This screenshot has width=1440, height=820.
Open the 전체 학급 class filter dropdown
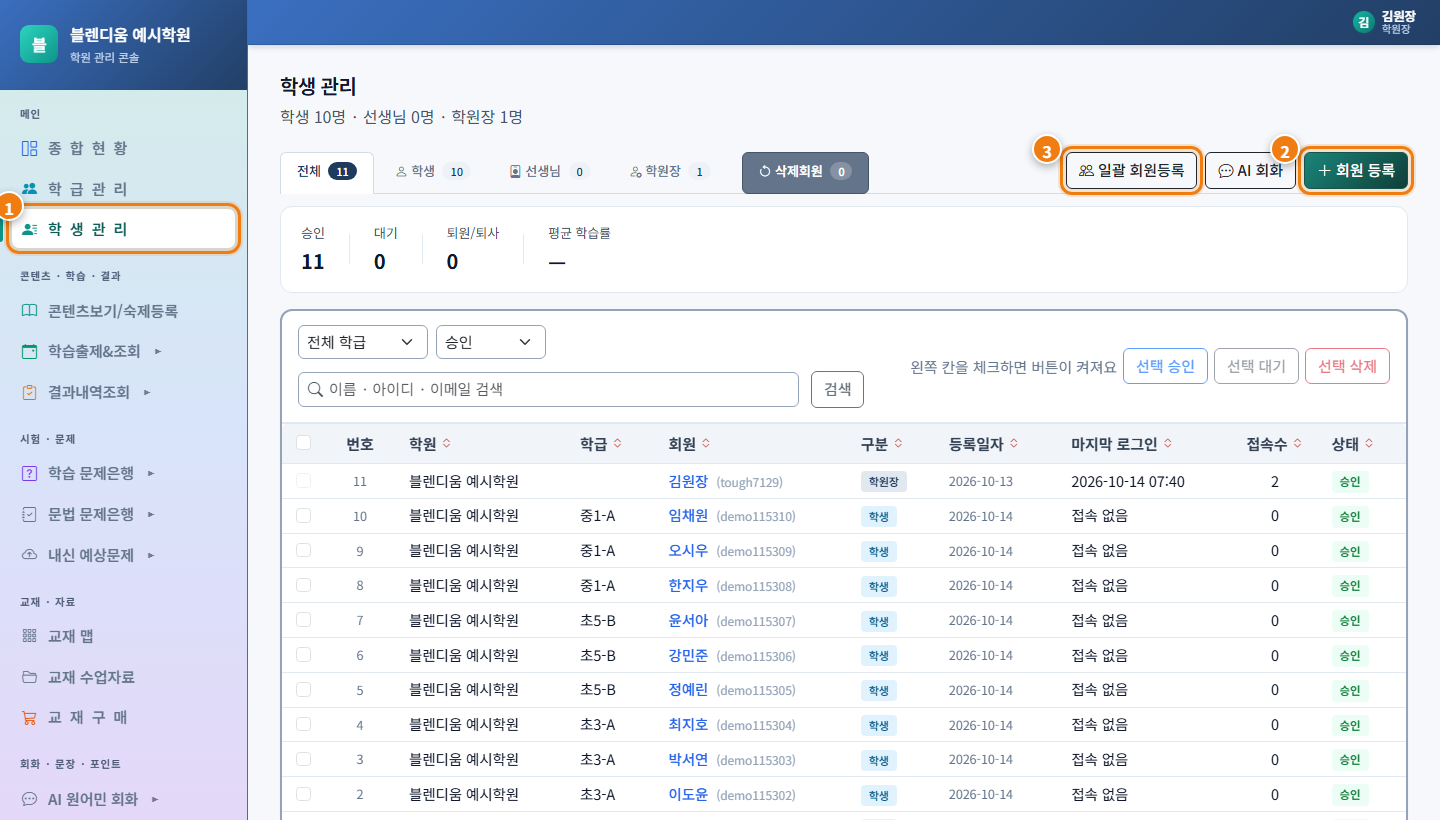click(363, 342)
